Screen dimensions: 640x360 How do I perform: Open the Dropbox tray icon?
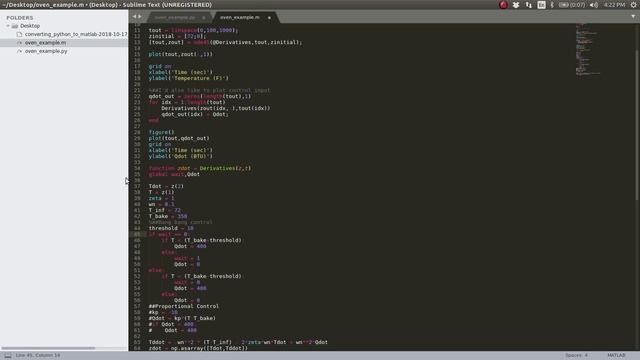pos(516,5)
